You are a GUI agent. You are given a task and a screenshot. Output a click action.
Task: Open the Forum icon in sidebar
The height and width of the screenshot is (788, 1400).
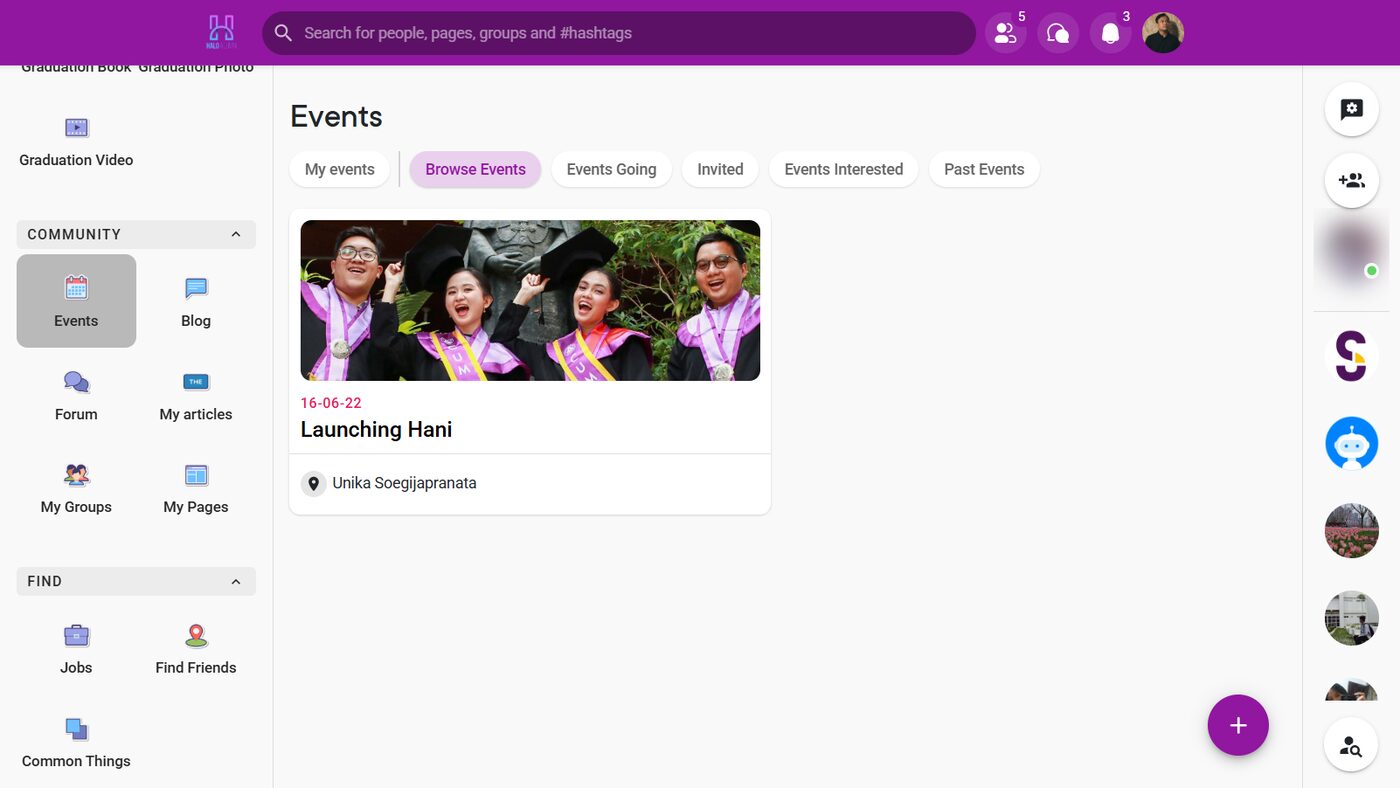pos(76,382)
